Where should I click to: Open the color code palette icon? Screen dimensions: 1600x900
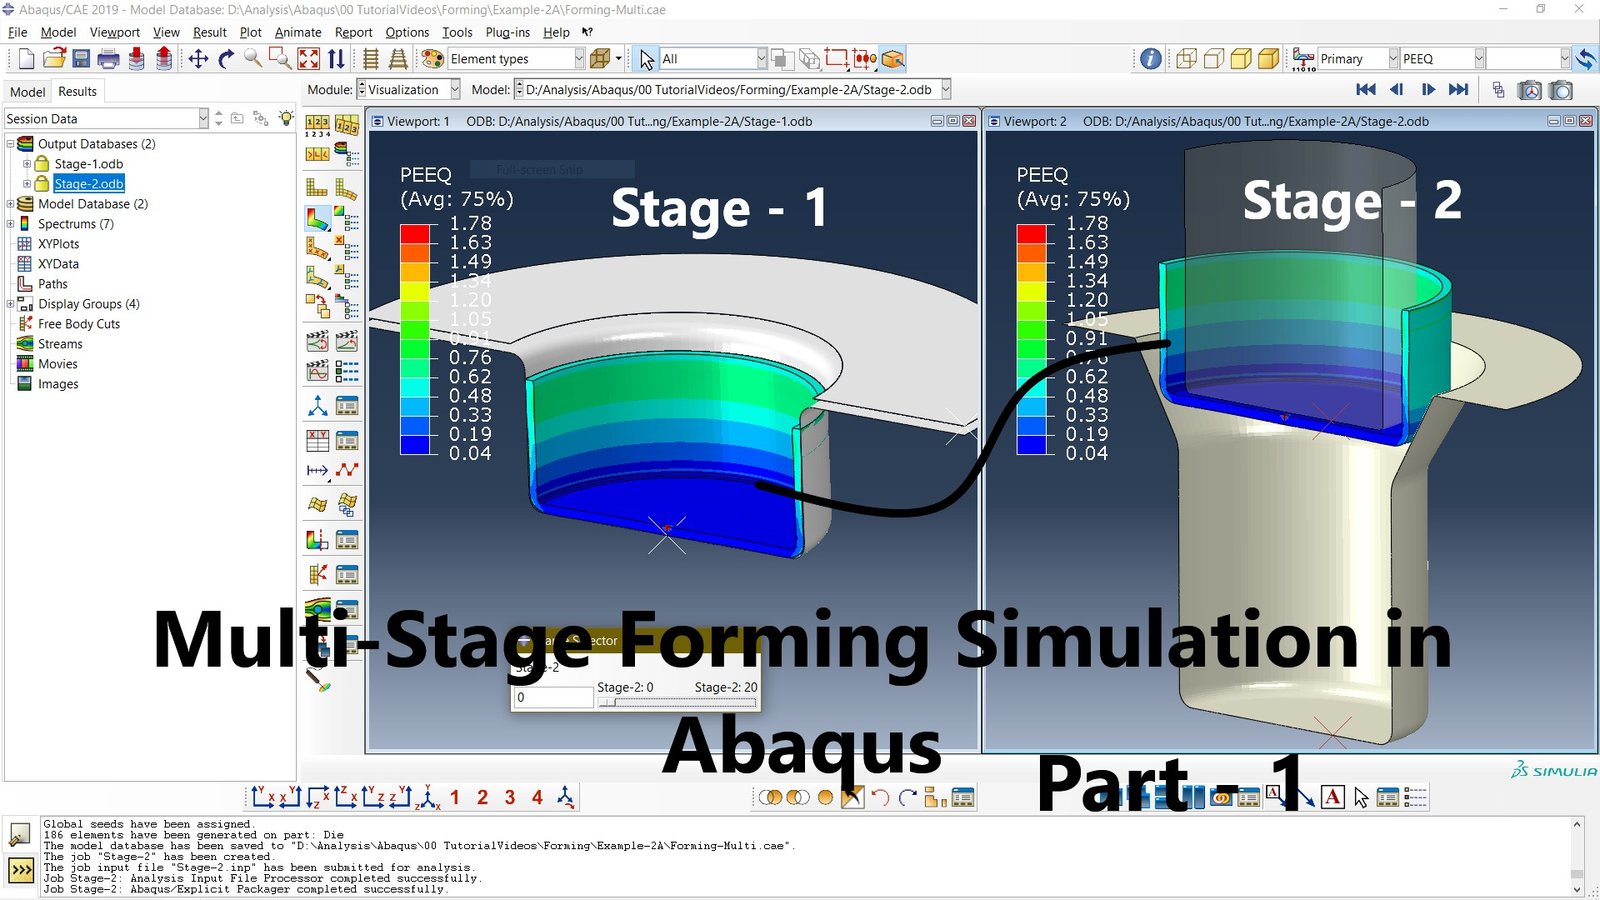(x=432, y=59)
